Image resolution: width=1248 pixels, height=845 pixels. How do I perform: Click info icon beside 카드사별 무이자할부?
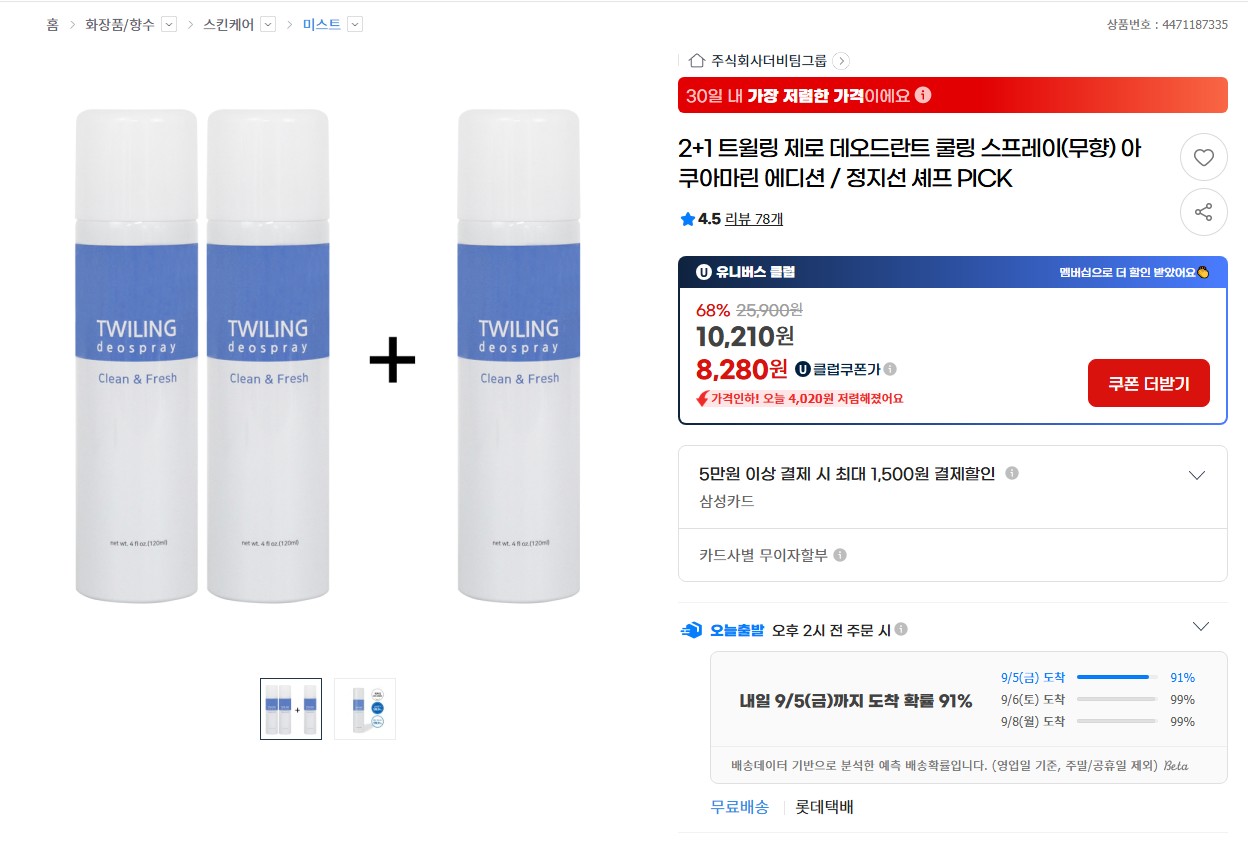coord(840,555)
